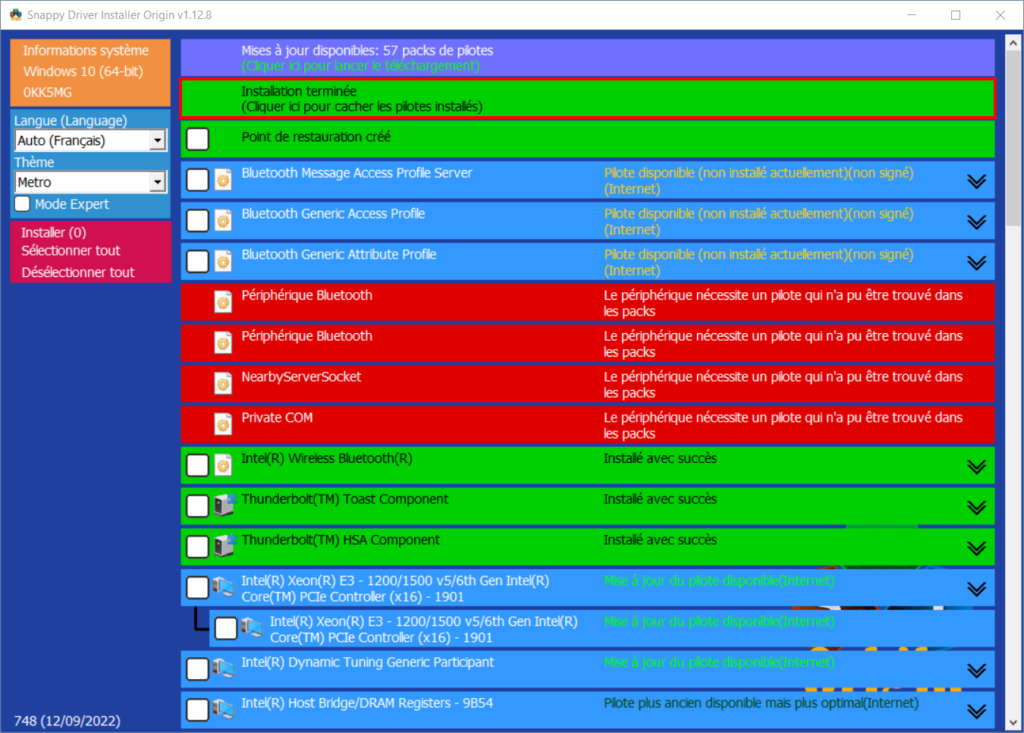Click the NearbyServerSocket row name
Viewport: 1024px width, 733px height.
pyautogui.click(x=301, y=377)
